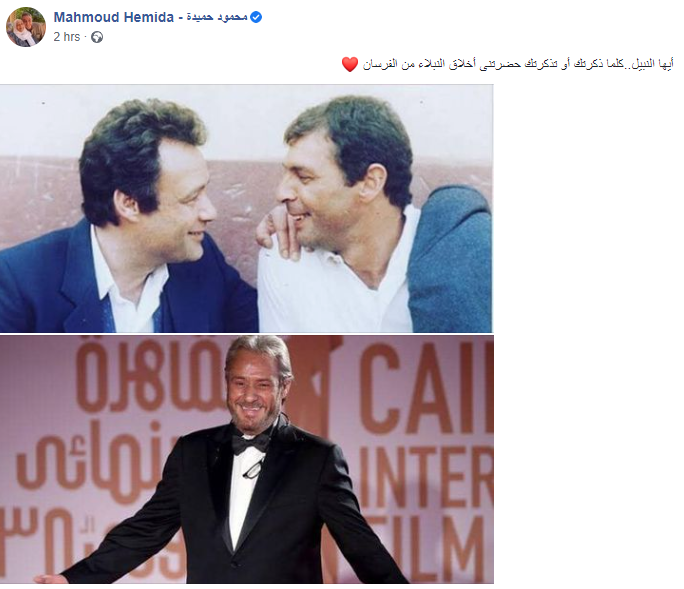Click the blue verified badge checkmark
This screenshot has height=589, width=684.
(256, 17)
